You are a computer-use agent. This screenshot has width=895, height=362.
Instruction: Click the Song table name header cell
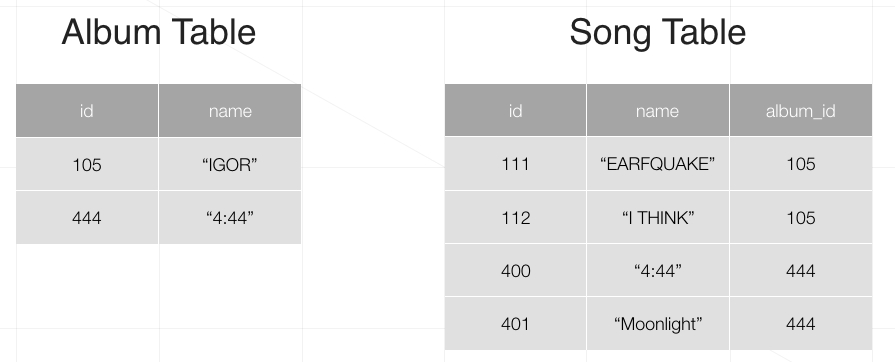coord(658,110)
